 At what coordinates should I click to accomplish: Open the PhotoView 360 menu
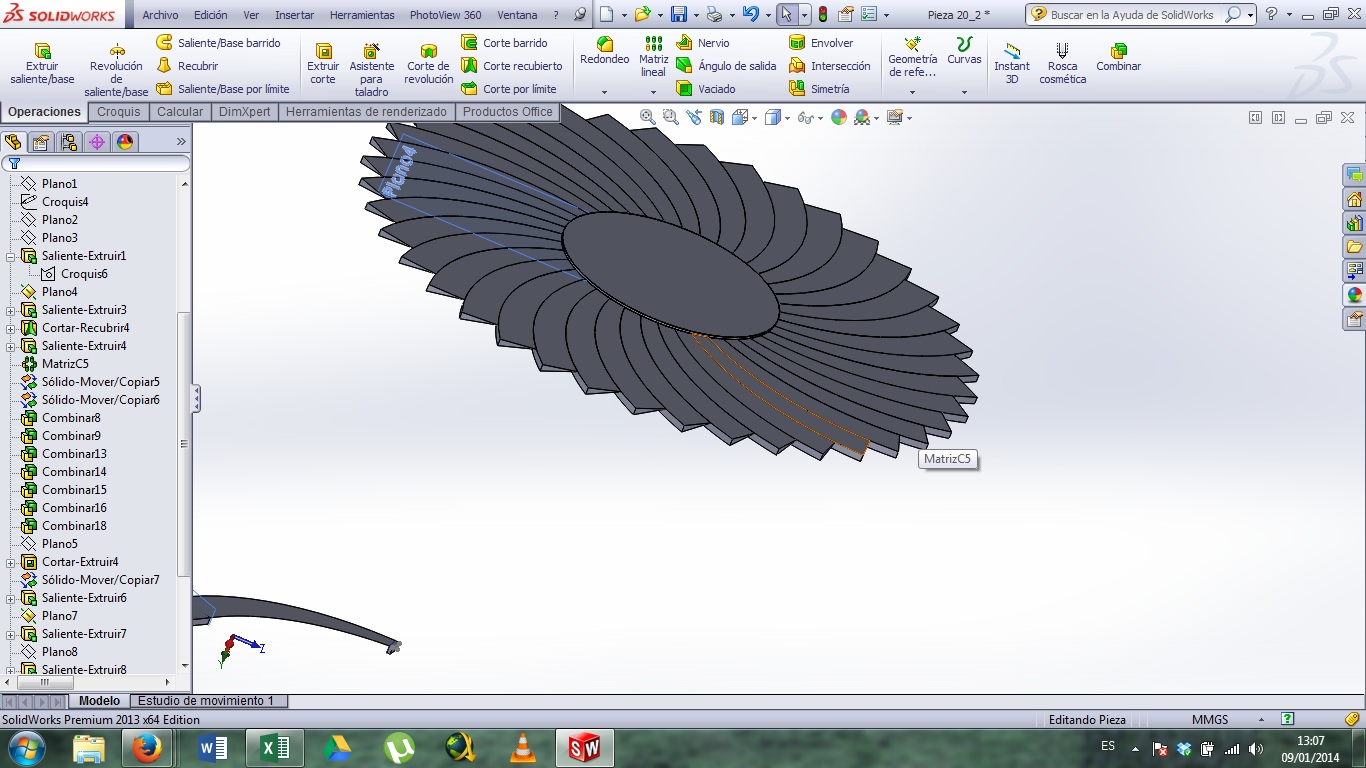coord(445,15)
